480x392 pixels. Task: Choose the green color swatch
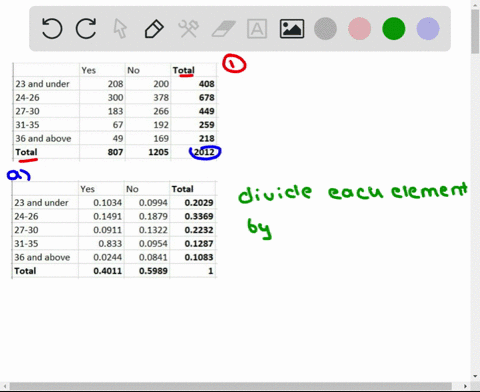pyautogui.click(x=394, y=29)
